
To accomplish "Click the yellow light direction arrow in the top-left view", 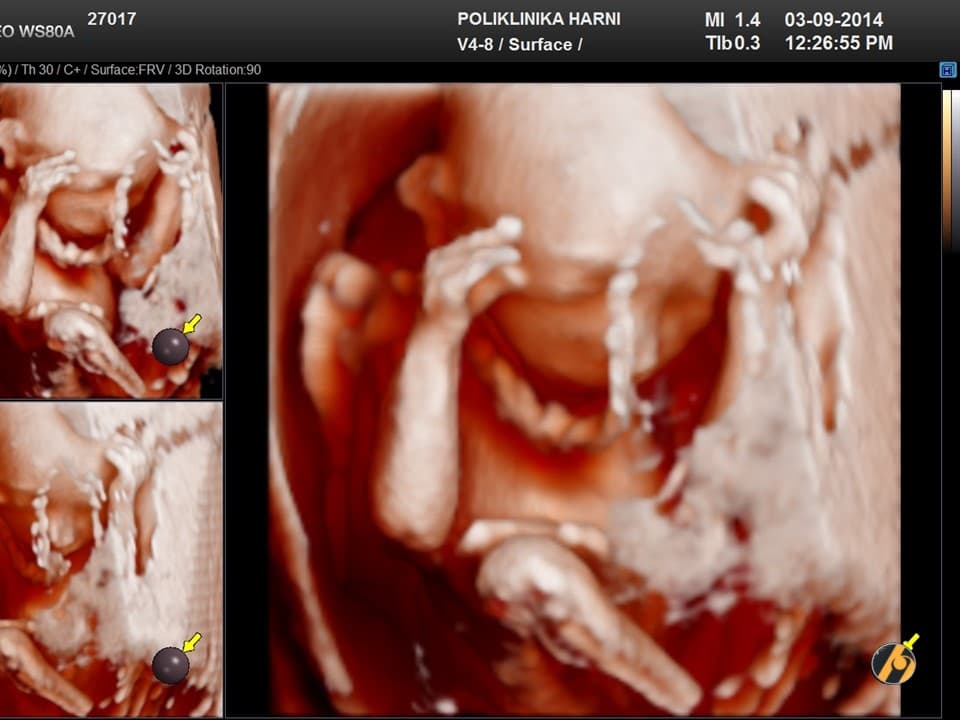I will pyautogui.click(x=192, y=323).
